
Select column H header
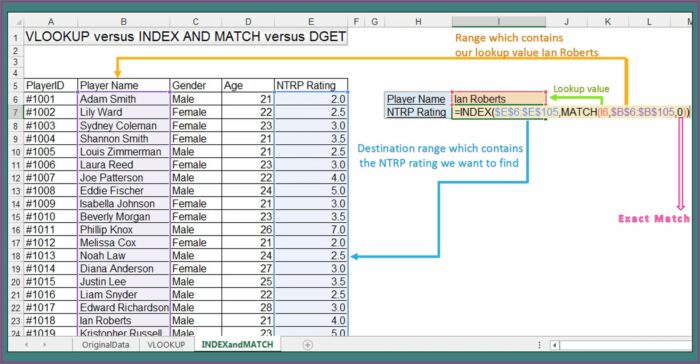coord(418,21)
